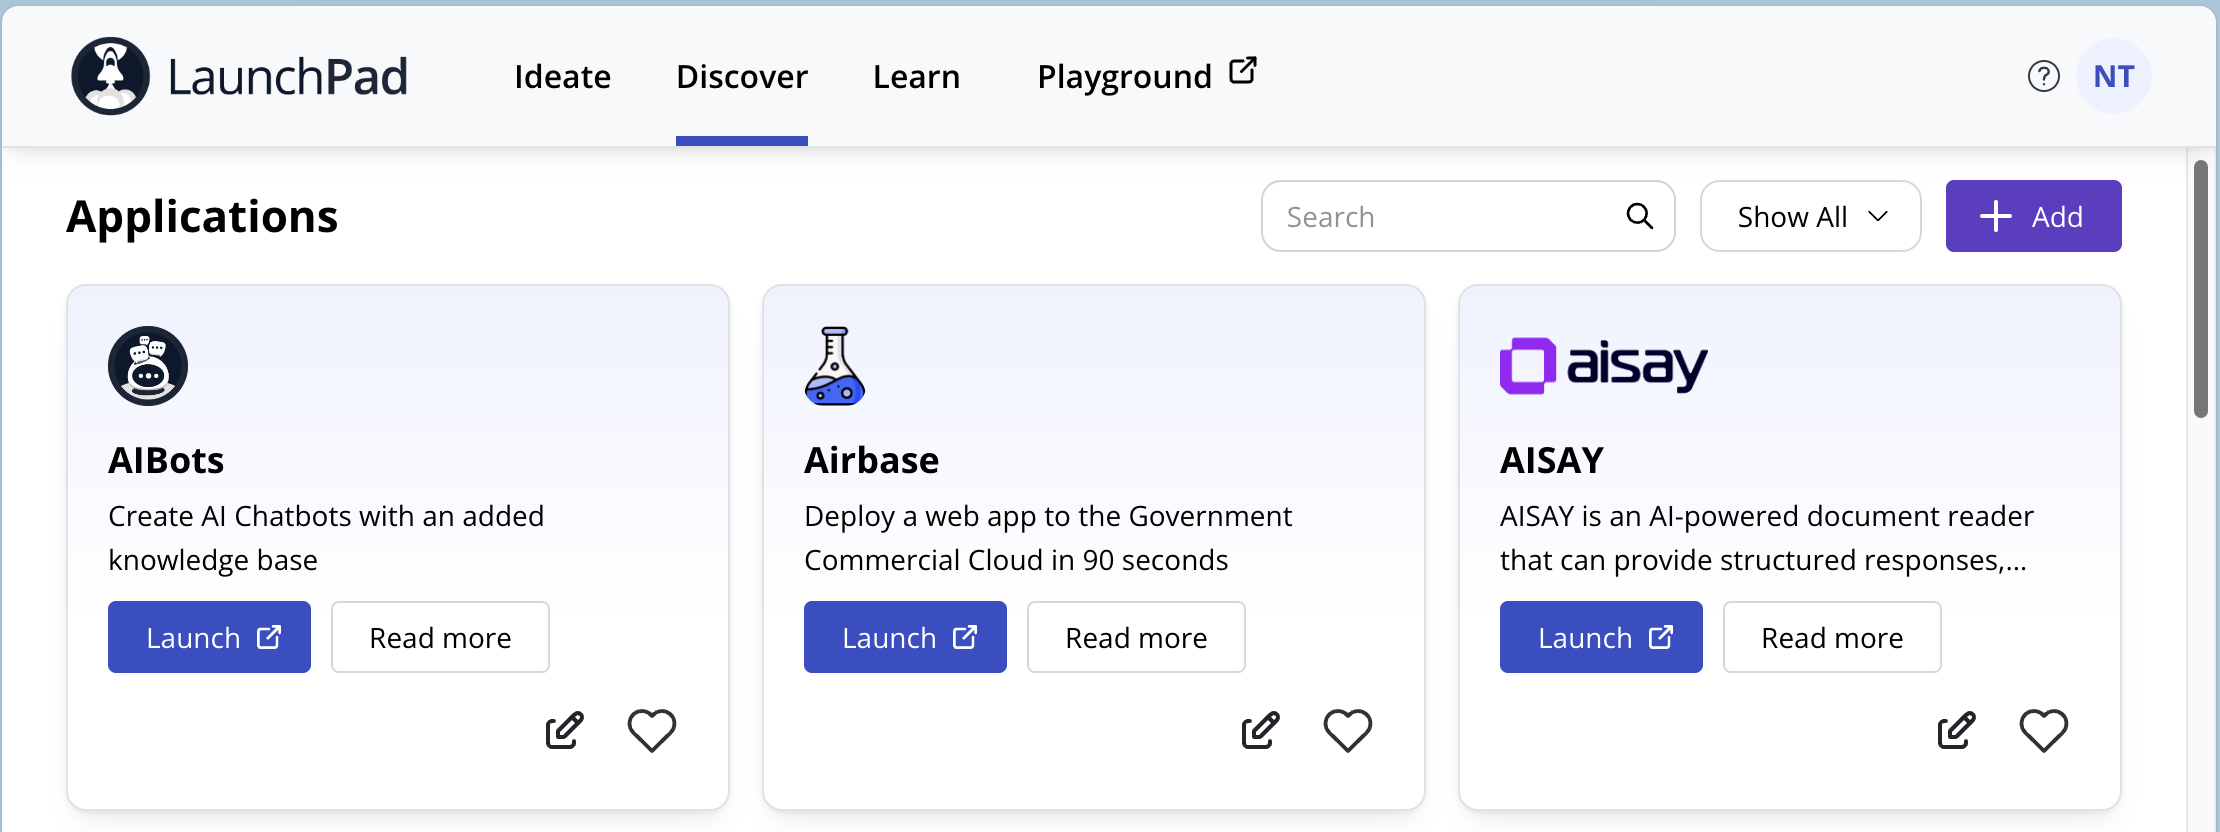Open Playground in a new window
This screenshot has height=832, width=2220.
click(x=1146, y=77)
